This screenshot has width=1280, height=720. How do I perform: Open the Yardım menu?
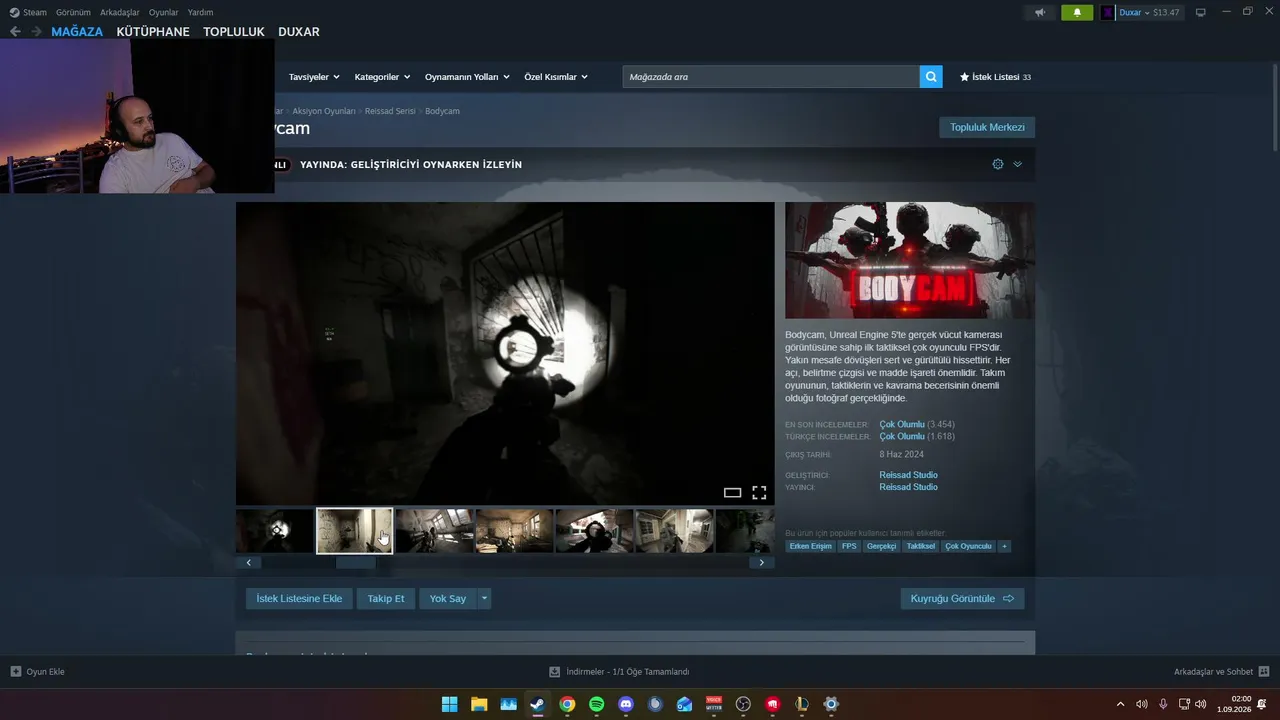pos(200,12)
